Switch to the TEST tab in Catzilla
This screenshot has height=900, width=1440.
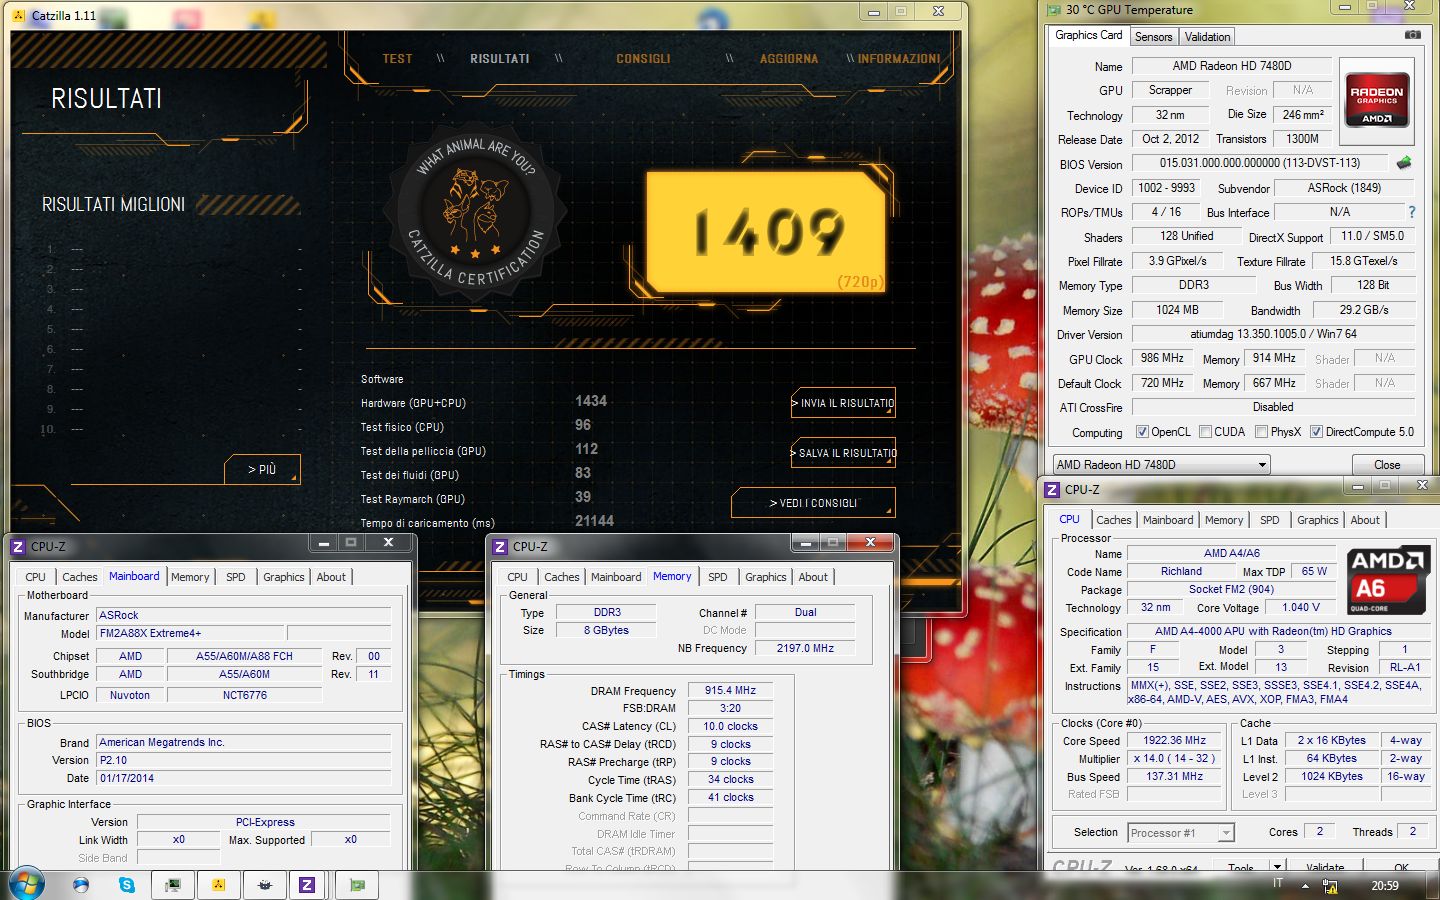397,58
